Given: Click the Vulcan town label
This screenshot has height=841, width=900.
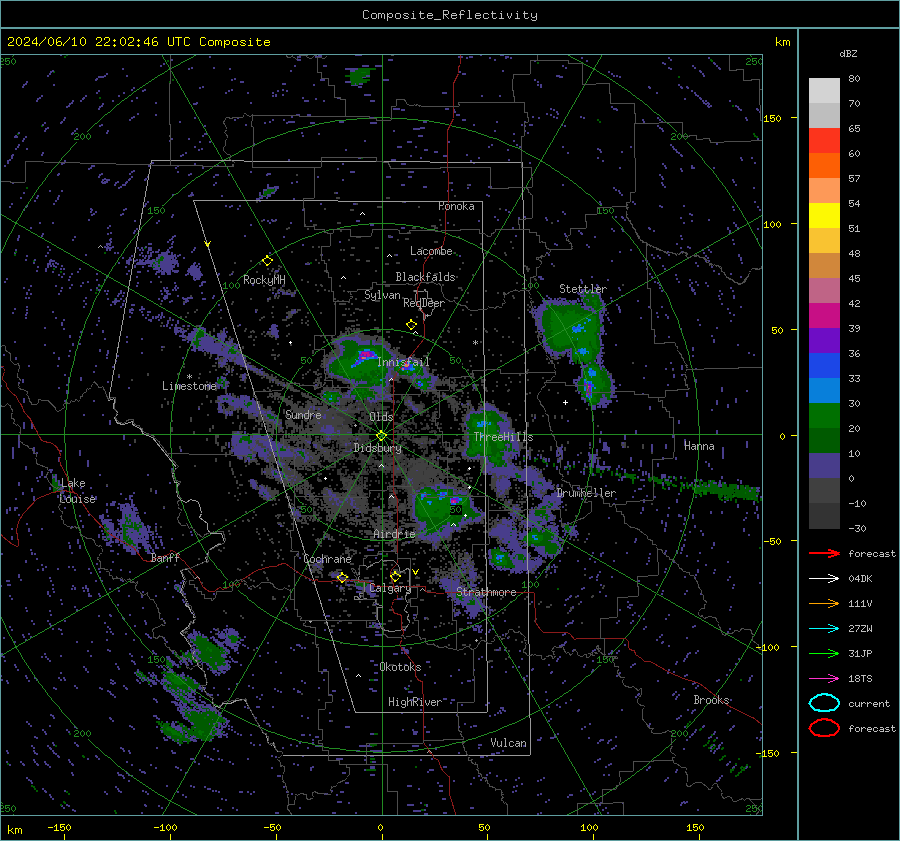Looking at the screenshot, I should coord(508,743).
